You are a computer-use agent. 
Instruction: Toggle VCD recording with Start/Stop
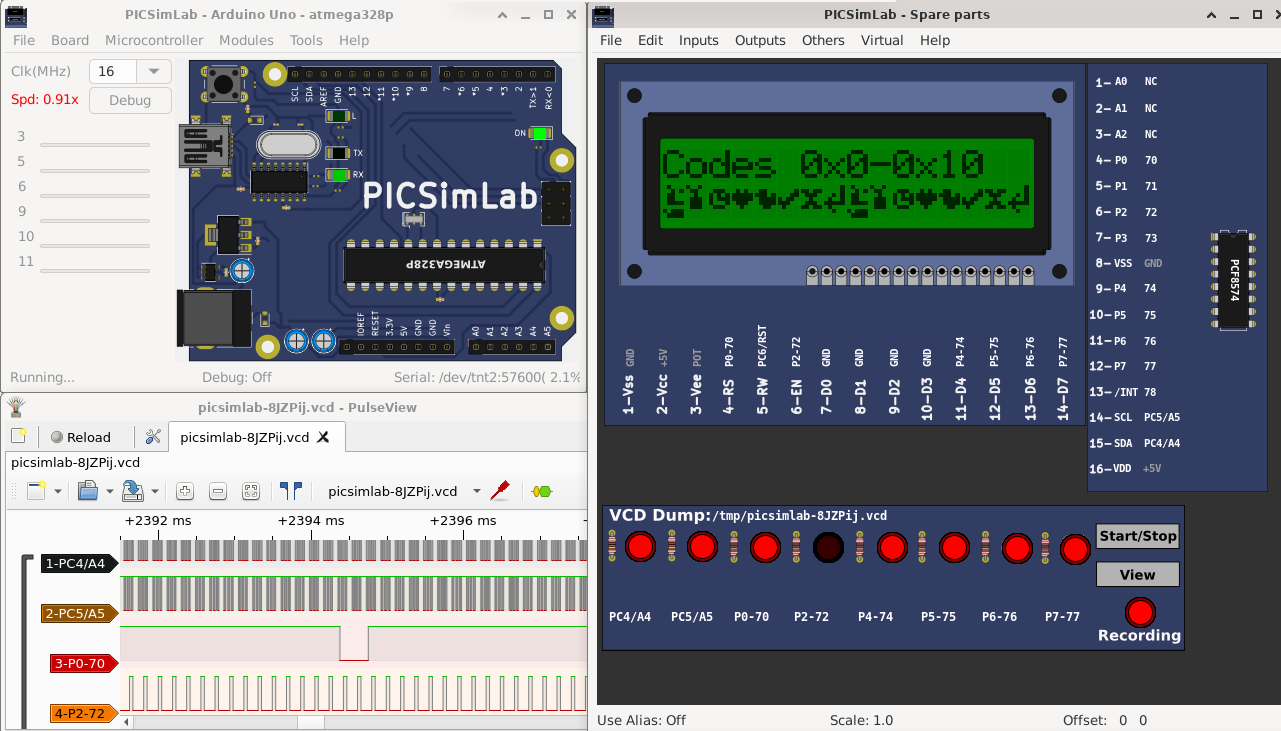(1138, 536)
